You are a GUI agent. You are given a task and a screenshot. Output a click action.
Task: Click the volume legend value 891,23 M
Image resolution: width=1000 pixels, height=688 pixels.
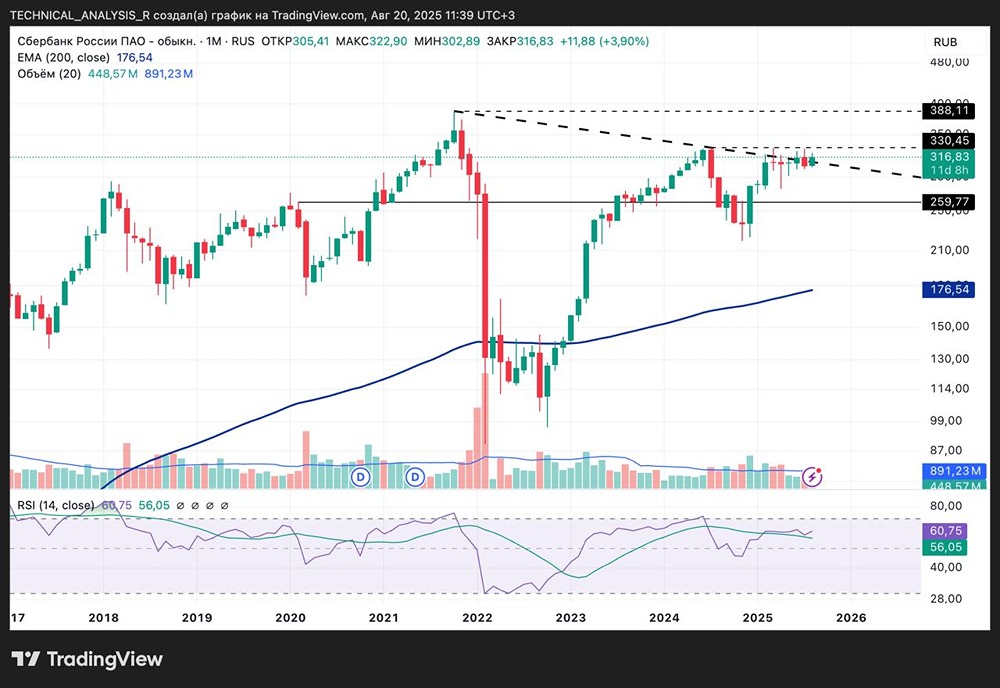168,74
